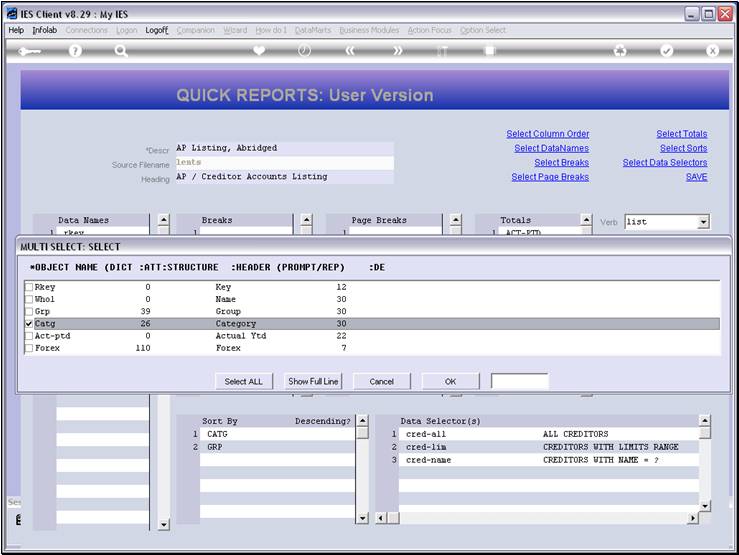The image size is (739, 555).
Task: Click the Descr field AP Listing, Abridged
Action: [284, 148]
